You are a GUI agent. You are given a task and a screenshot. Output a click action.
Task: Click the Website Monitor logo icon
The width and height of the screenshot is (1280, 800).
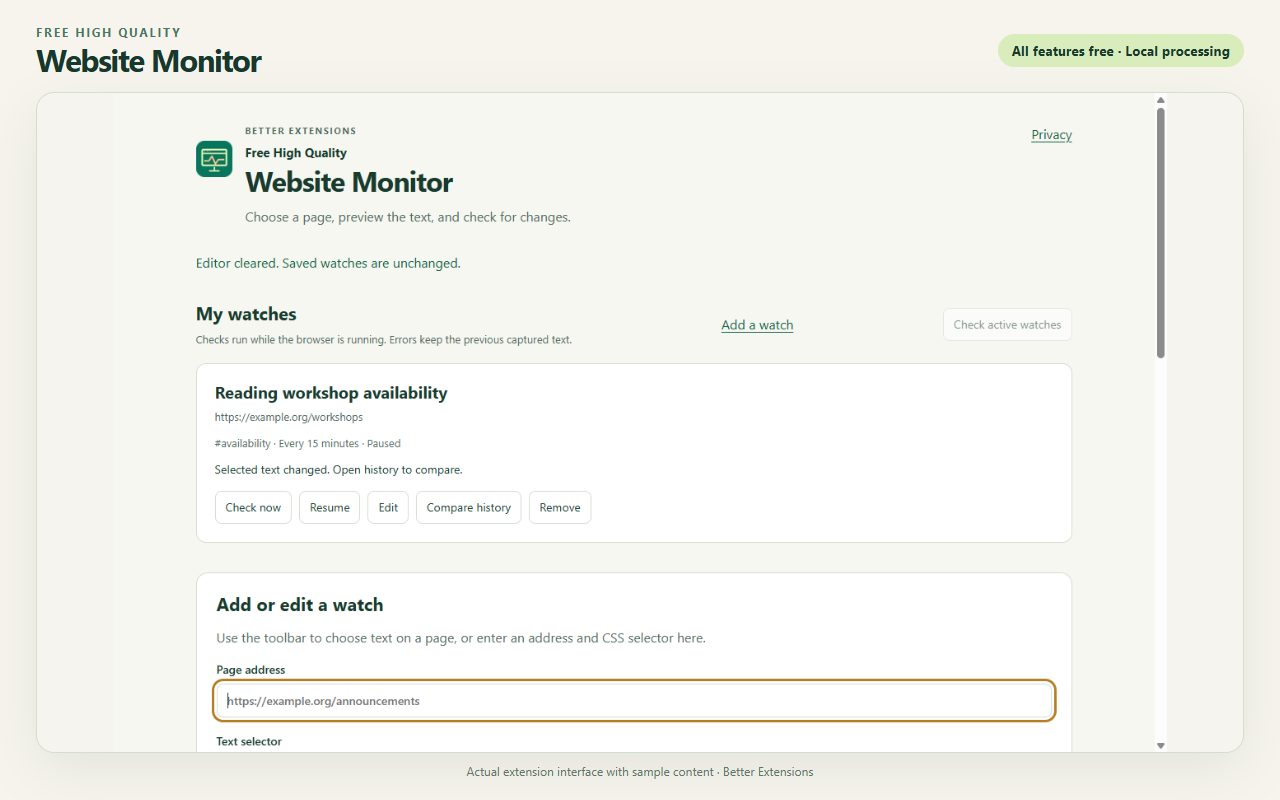214,159
